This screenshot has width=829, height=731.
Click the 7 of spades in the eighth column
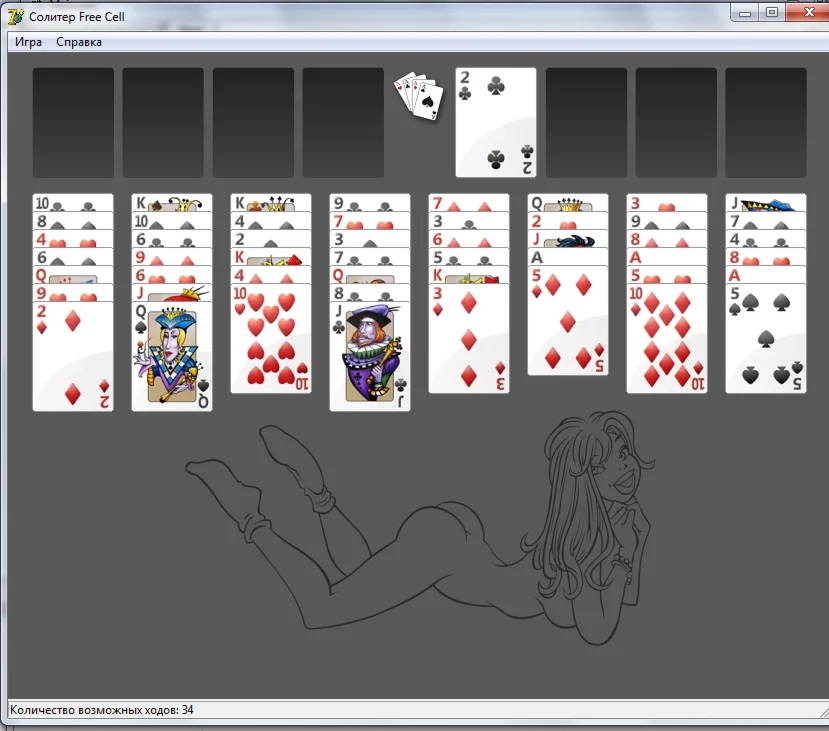pyautogui.click(x=766, y=221)
